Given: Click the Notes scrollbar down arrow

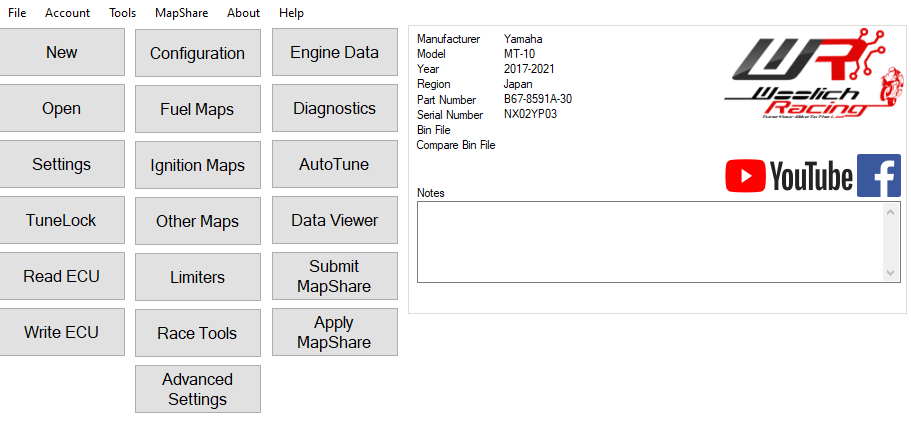Looking at the screenshot, I should point(891,272).
